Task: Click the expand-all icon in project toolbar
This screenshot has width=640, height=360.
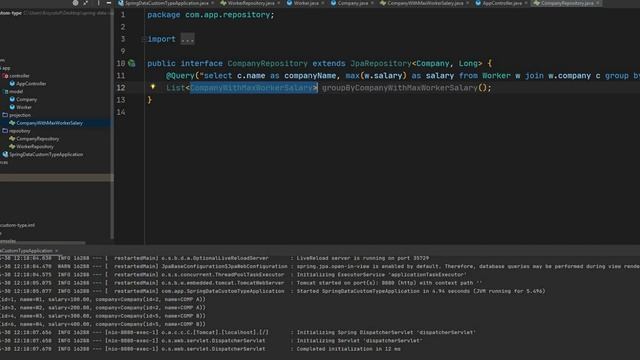Action: click(86, 3)
